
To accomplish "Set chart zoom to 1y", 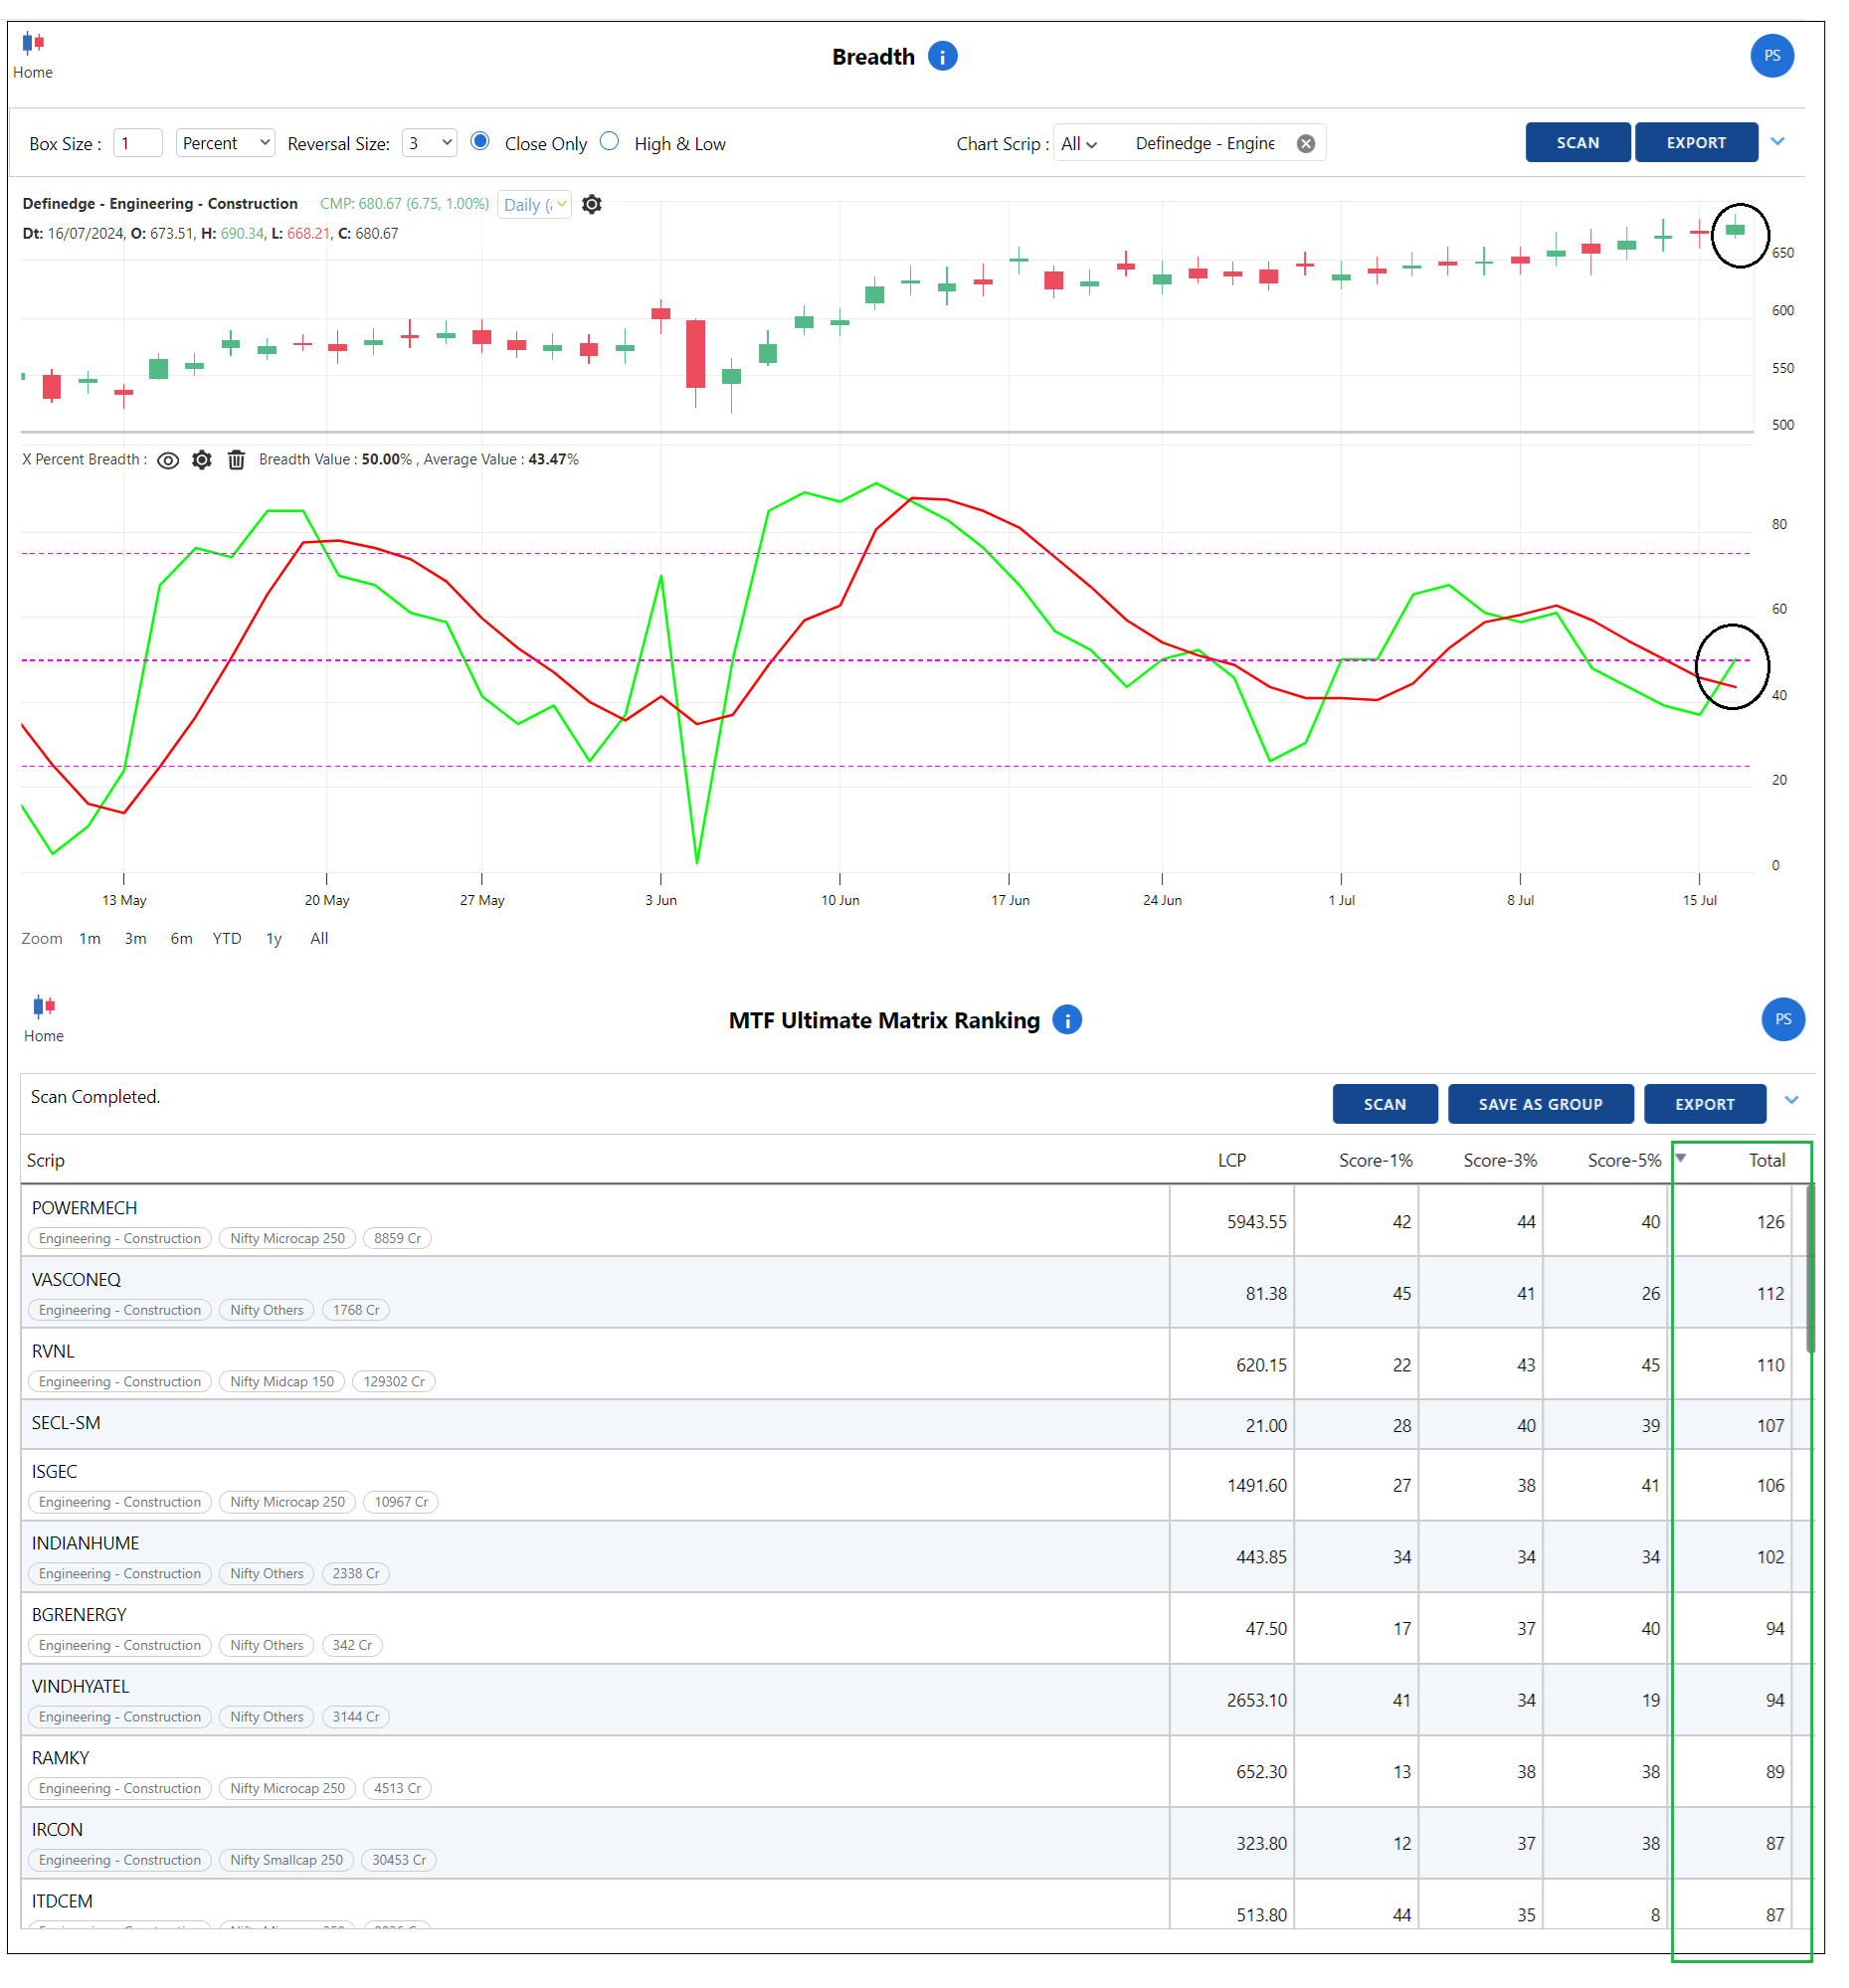I will click(273, 938).
